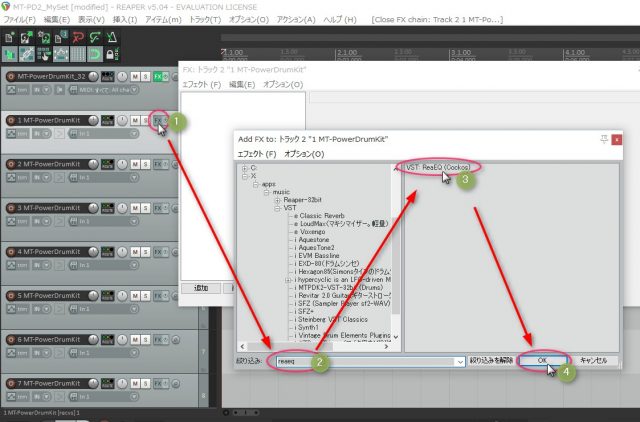Mute the 1 MT-PowerDrumKit track
640x422 pixels.
click(x=135, y=120)
